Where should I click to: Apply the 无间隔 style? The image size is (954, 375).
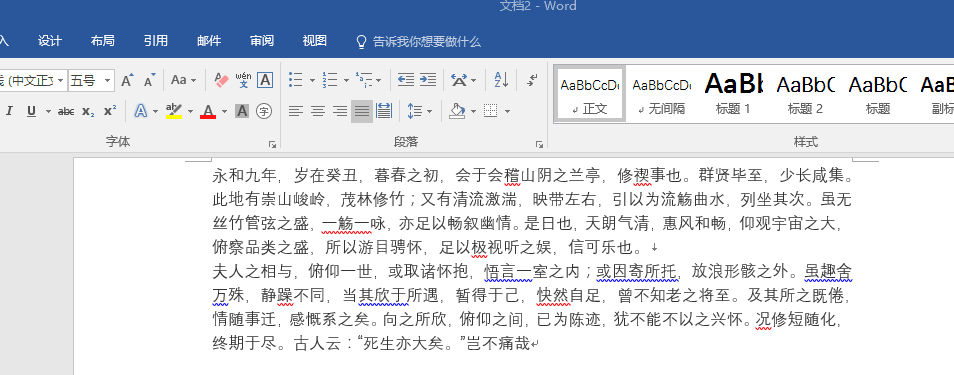point(661,95)
